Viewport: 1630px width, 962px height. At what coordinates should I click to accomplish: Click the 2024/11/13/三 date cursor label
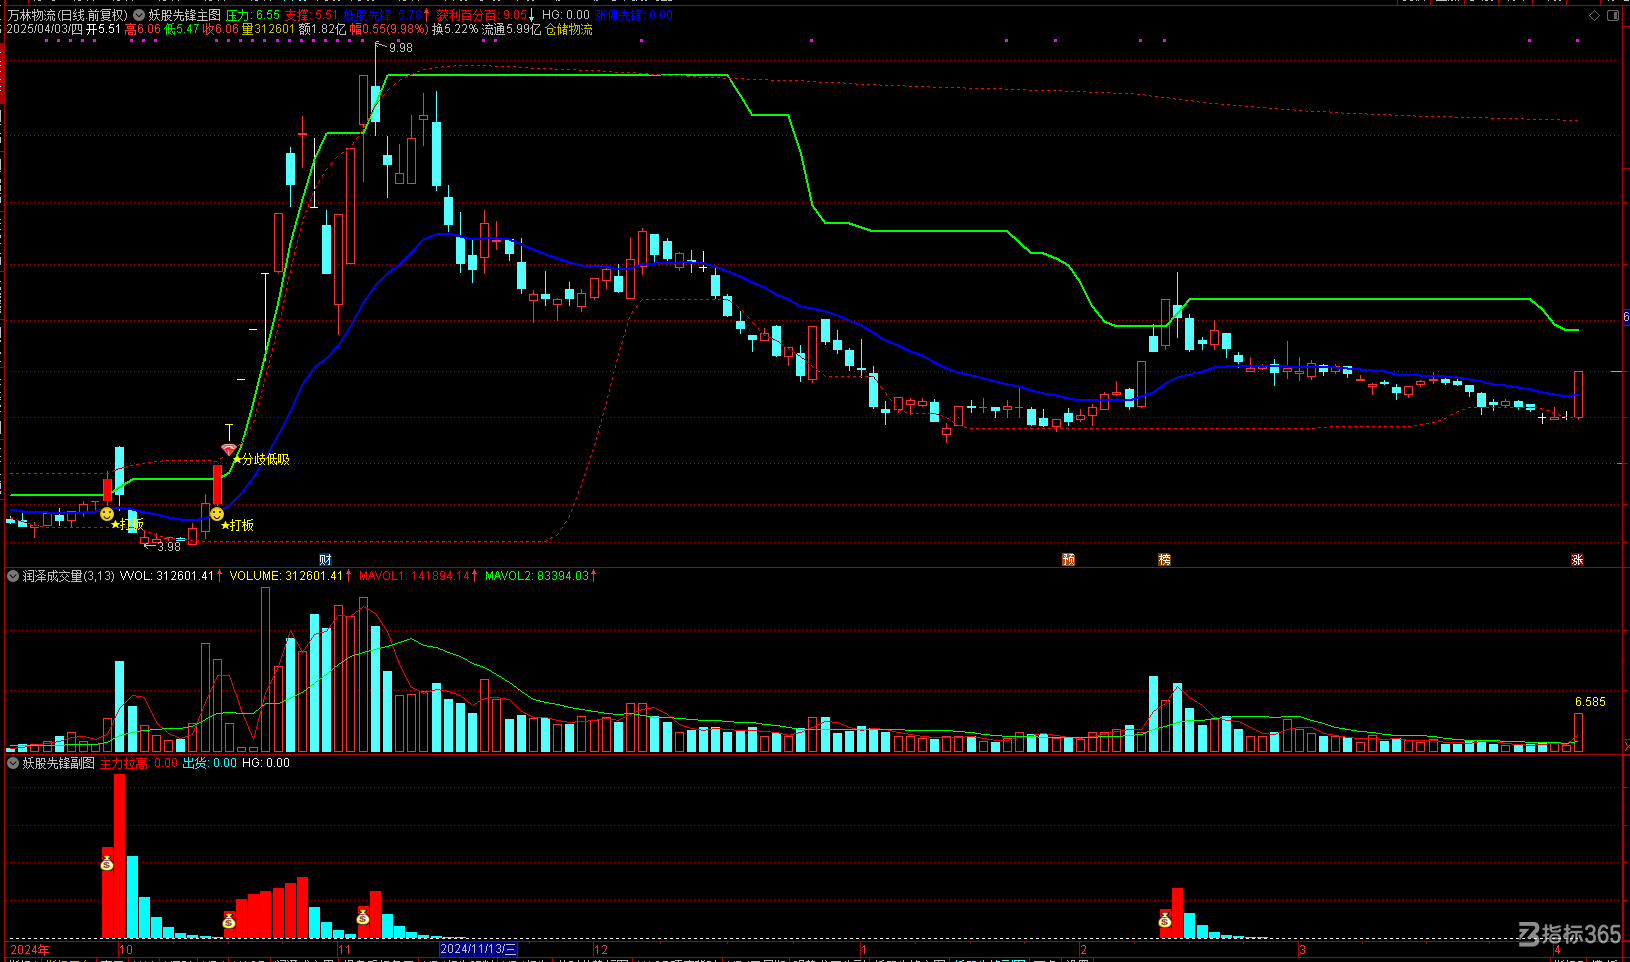[x=478, y=949]
